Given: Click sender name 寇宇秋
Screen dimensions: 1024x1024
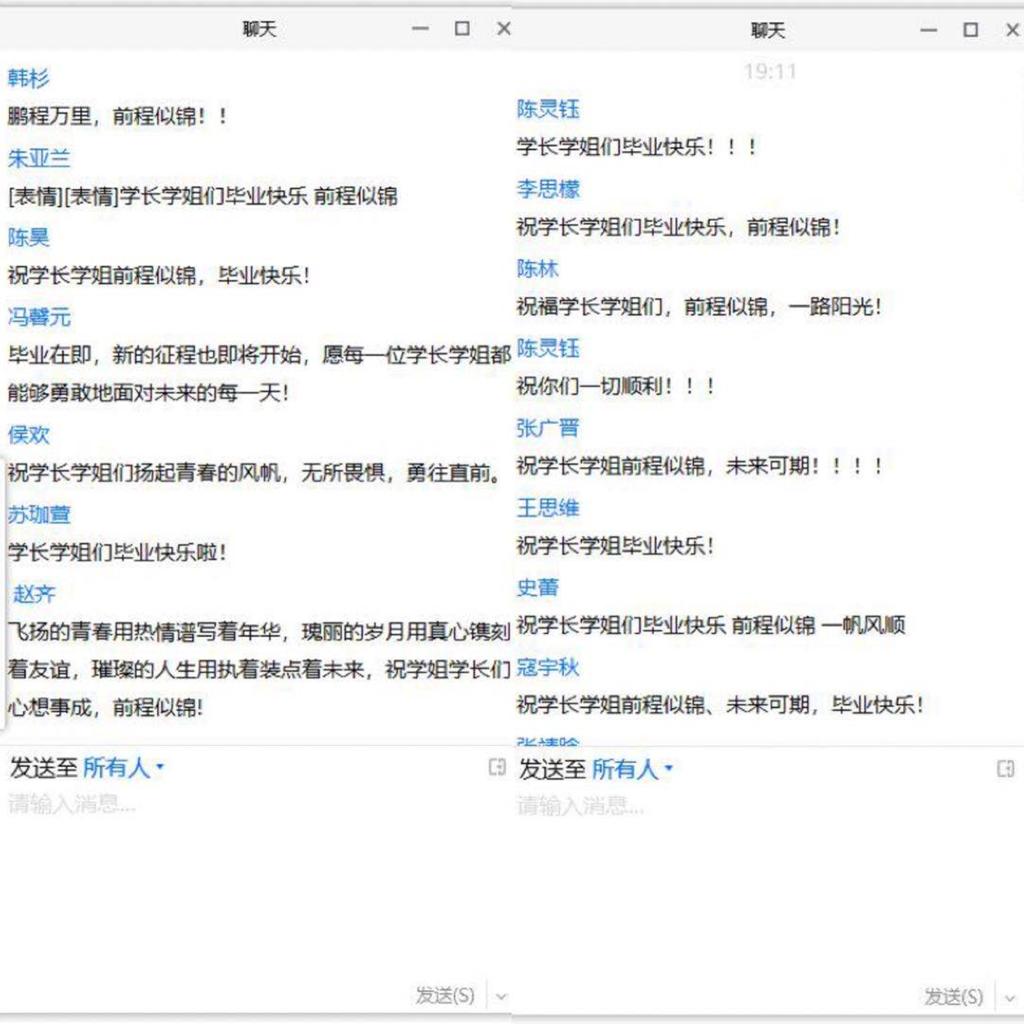Looking at the screenshot, I should (x=547, y=667).
